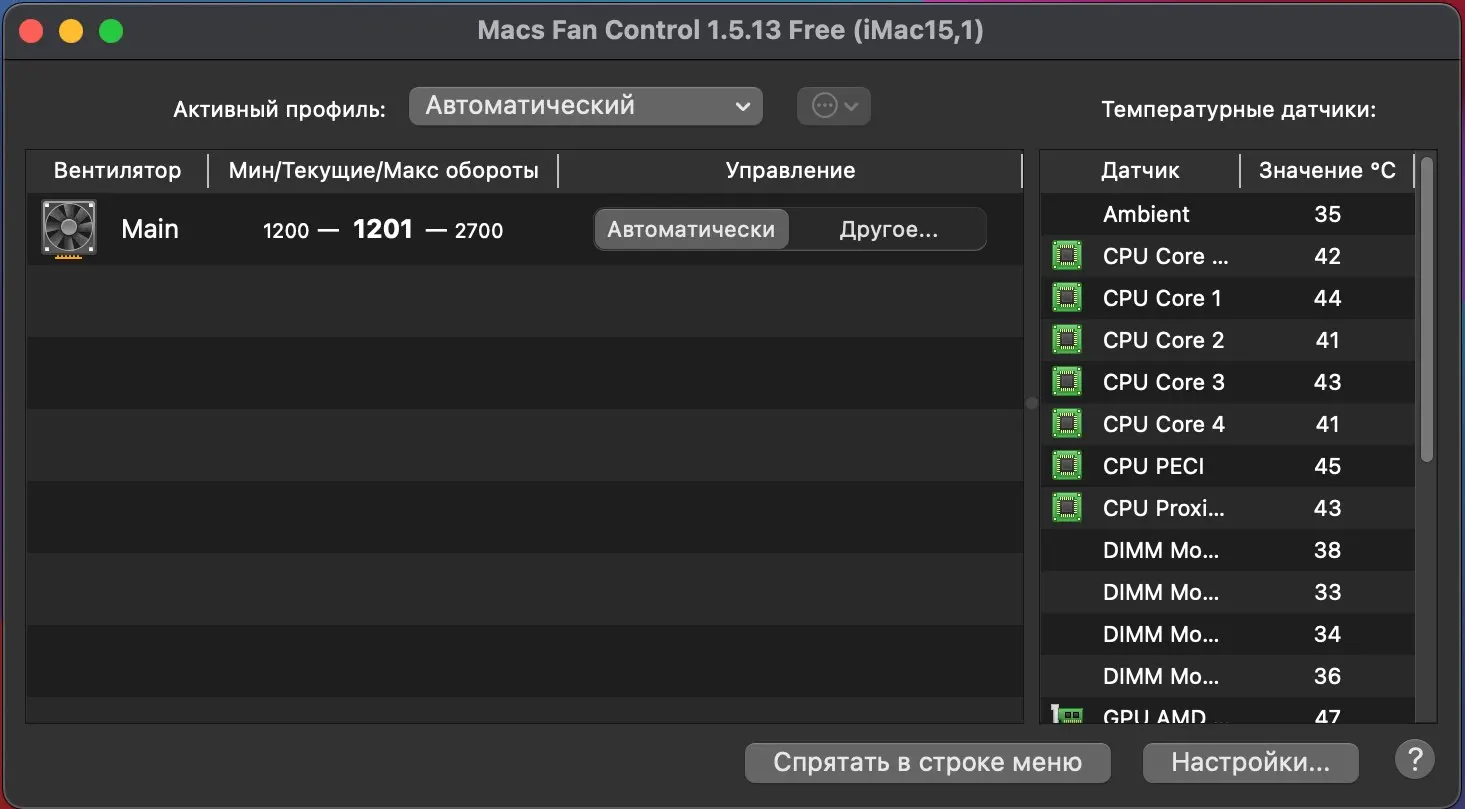Click the CPU Core 3 chip icon
This screenshot has height=809, width=1465.
pos(1067,382)
